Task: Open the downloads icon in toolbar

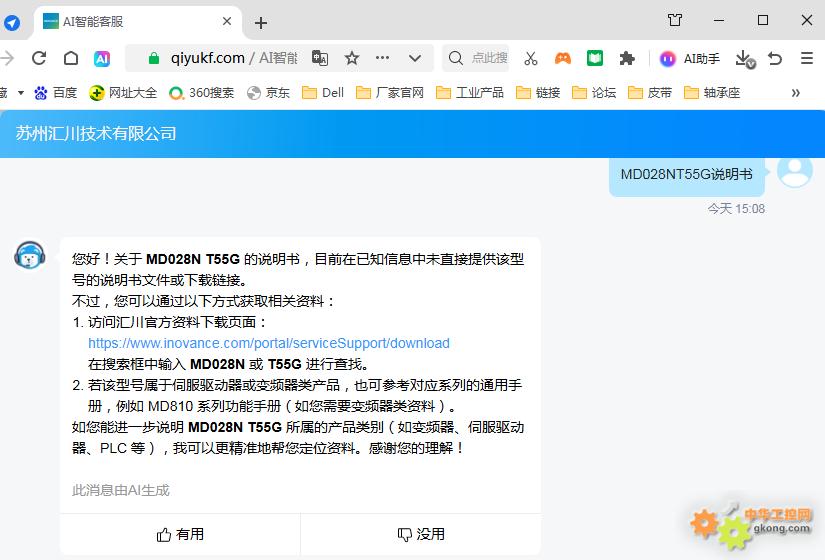Action: point(743,58)
